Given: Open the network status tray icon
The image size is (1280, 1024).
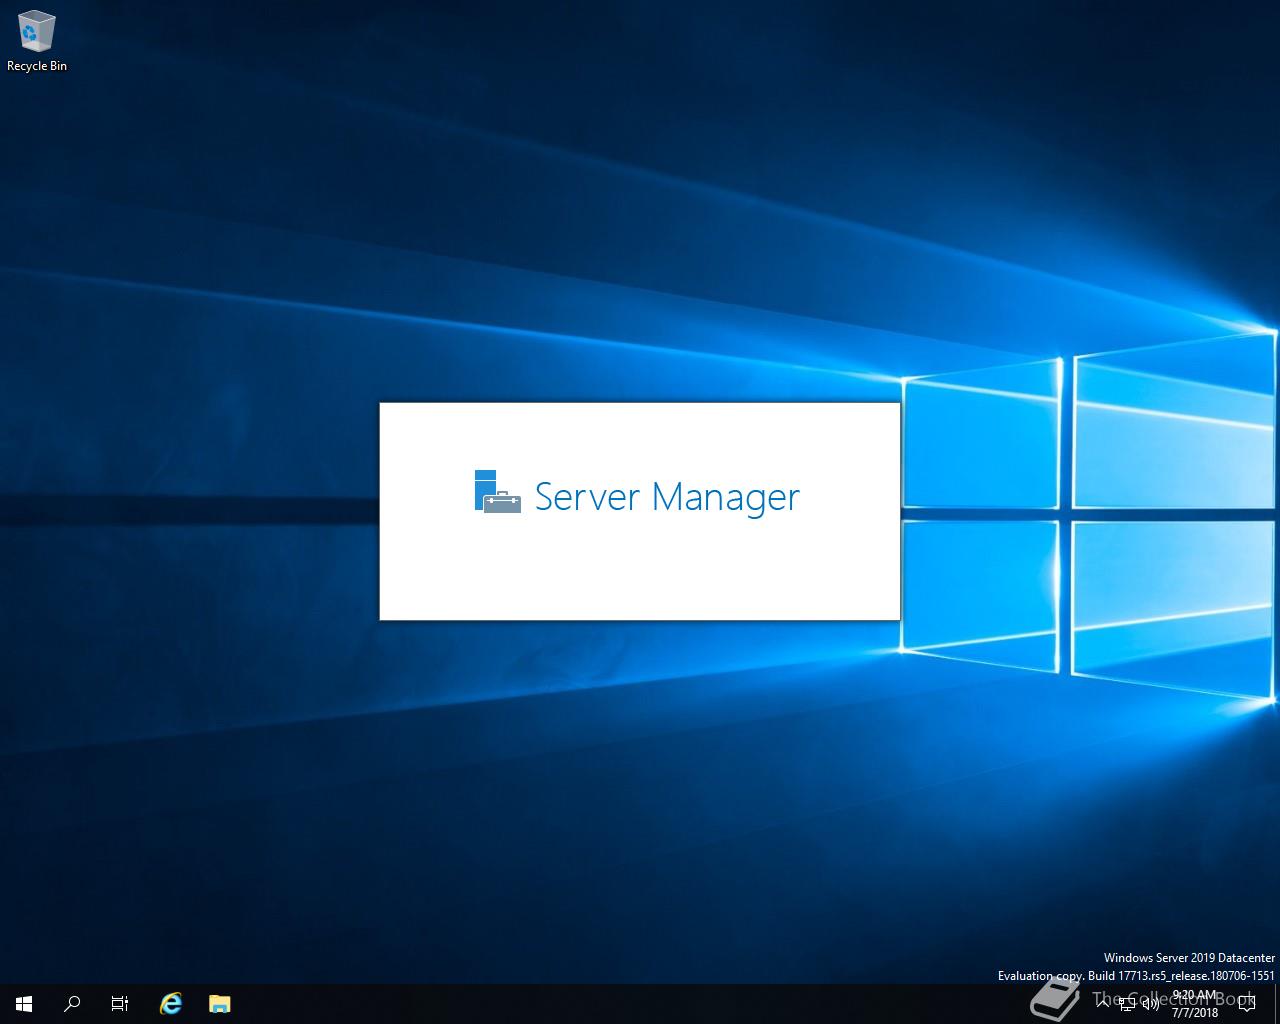Looking at the screenshot, I should click(1127, 1004).
